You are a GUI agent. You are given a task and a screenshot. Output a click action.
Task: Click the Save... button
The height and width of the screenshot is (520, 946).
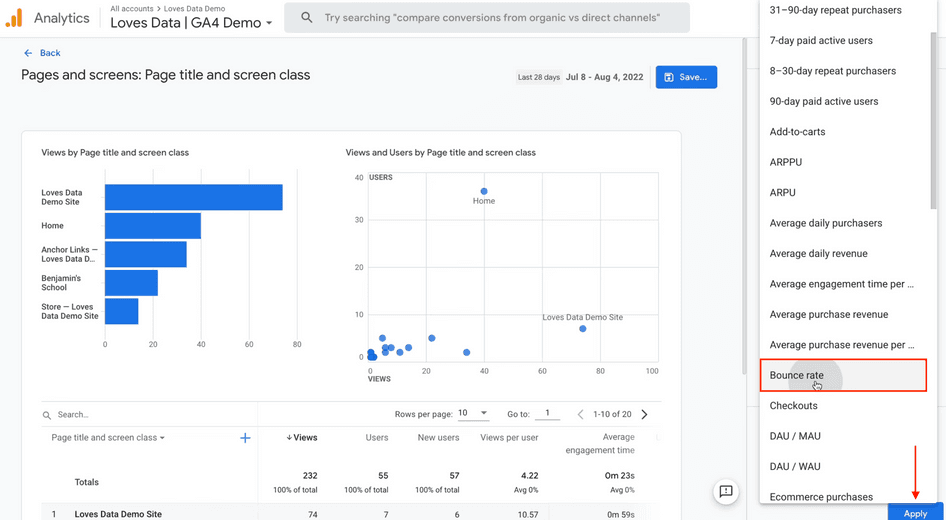coord(687,77)
